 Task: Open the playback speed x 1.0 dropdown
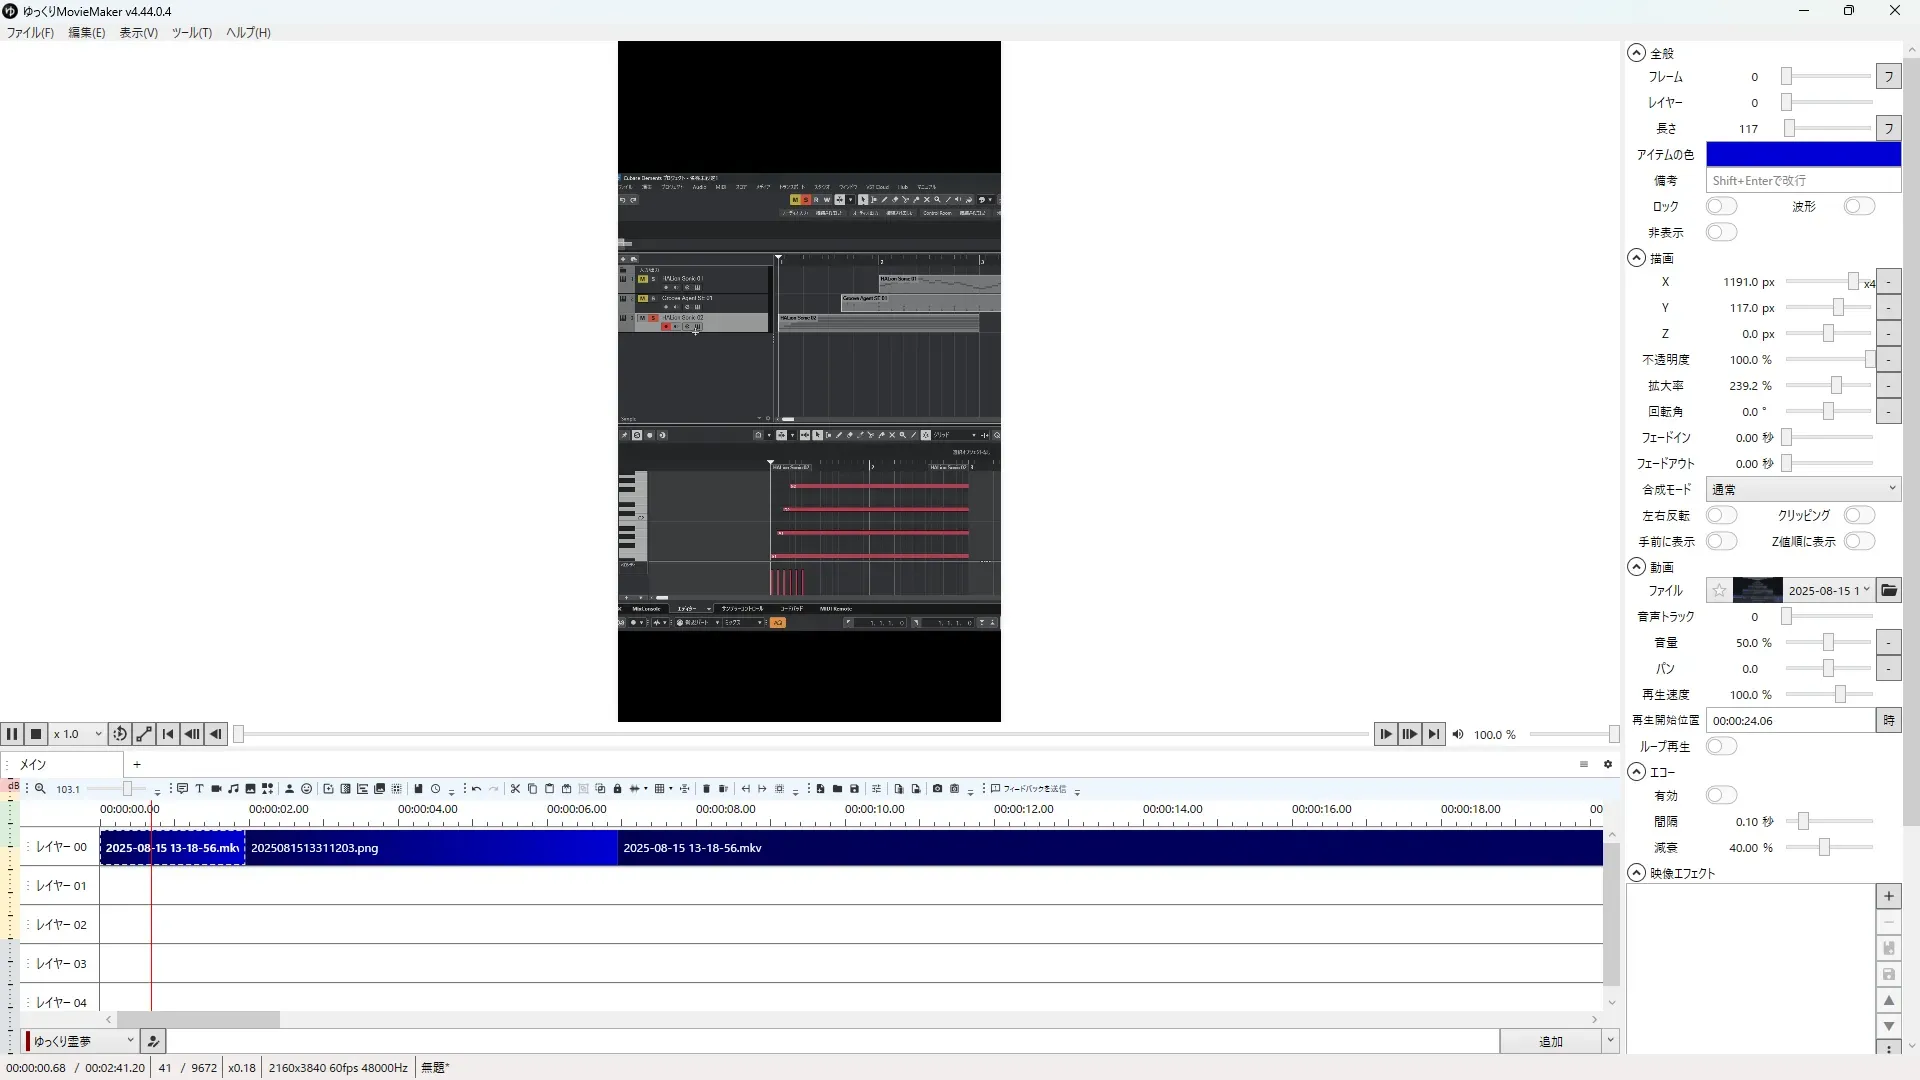78,734
